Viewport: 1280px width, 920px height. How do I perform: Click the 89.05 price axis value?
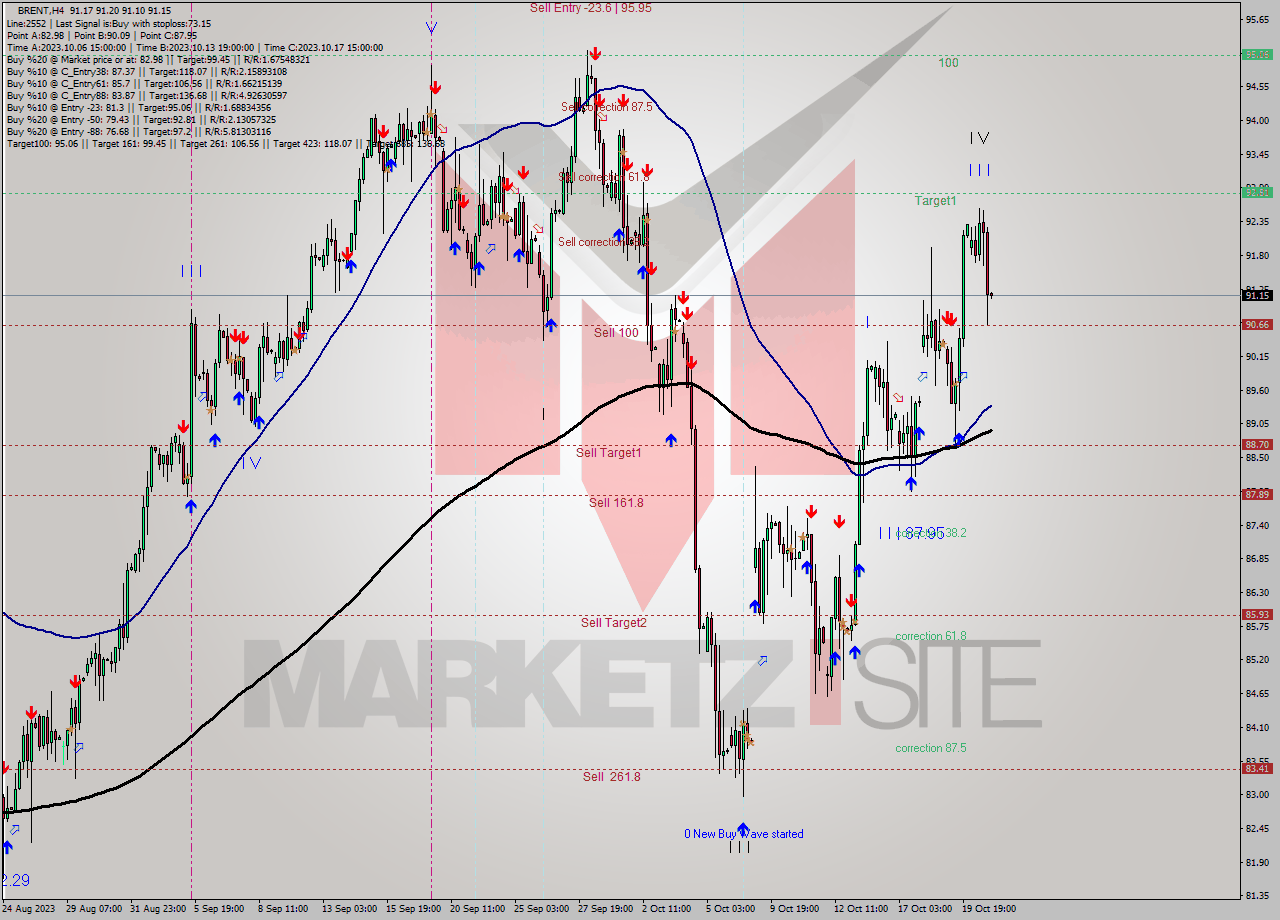click(1257, 424)
